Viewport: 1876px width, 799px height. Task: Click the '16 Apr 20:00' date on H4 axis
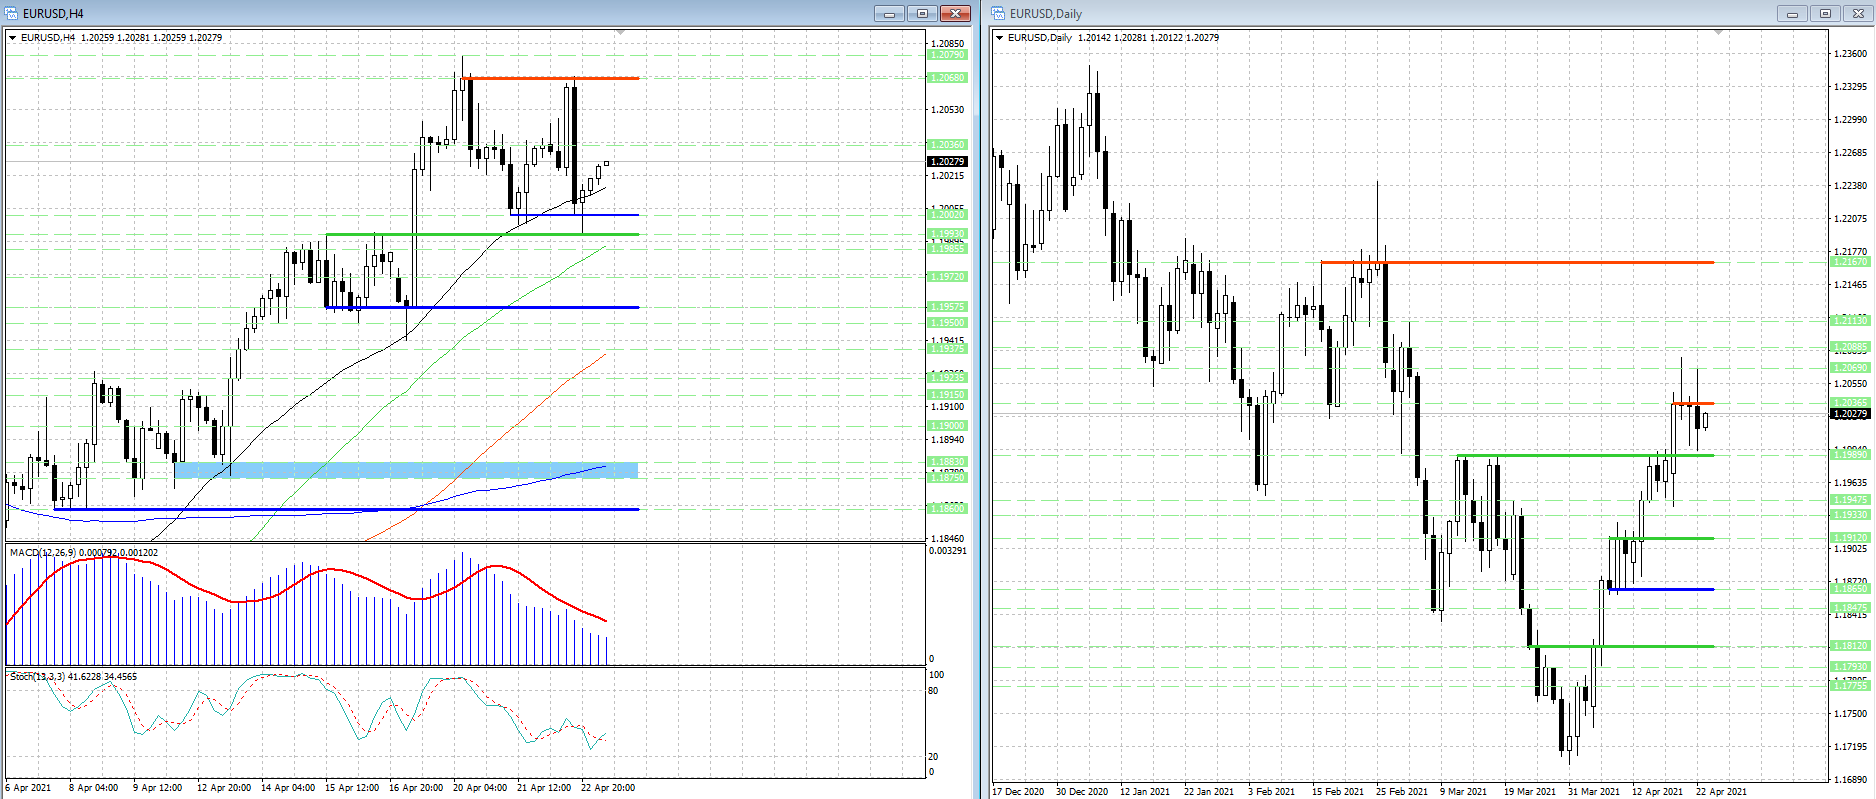point(416,788)
